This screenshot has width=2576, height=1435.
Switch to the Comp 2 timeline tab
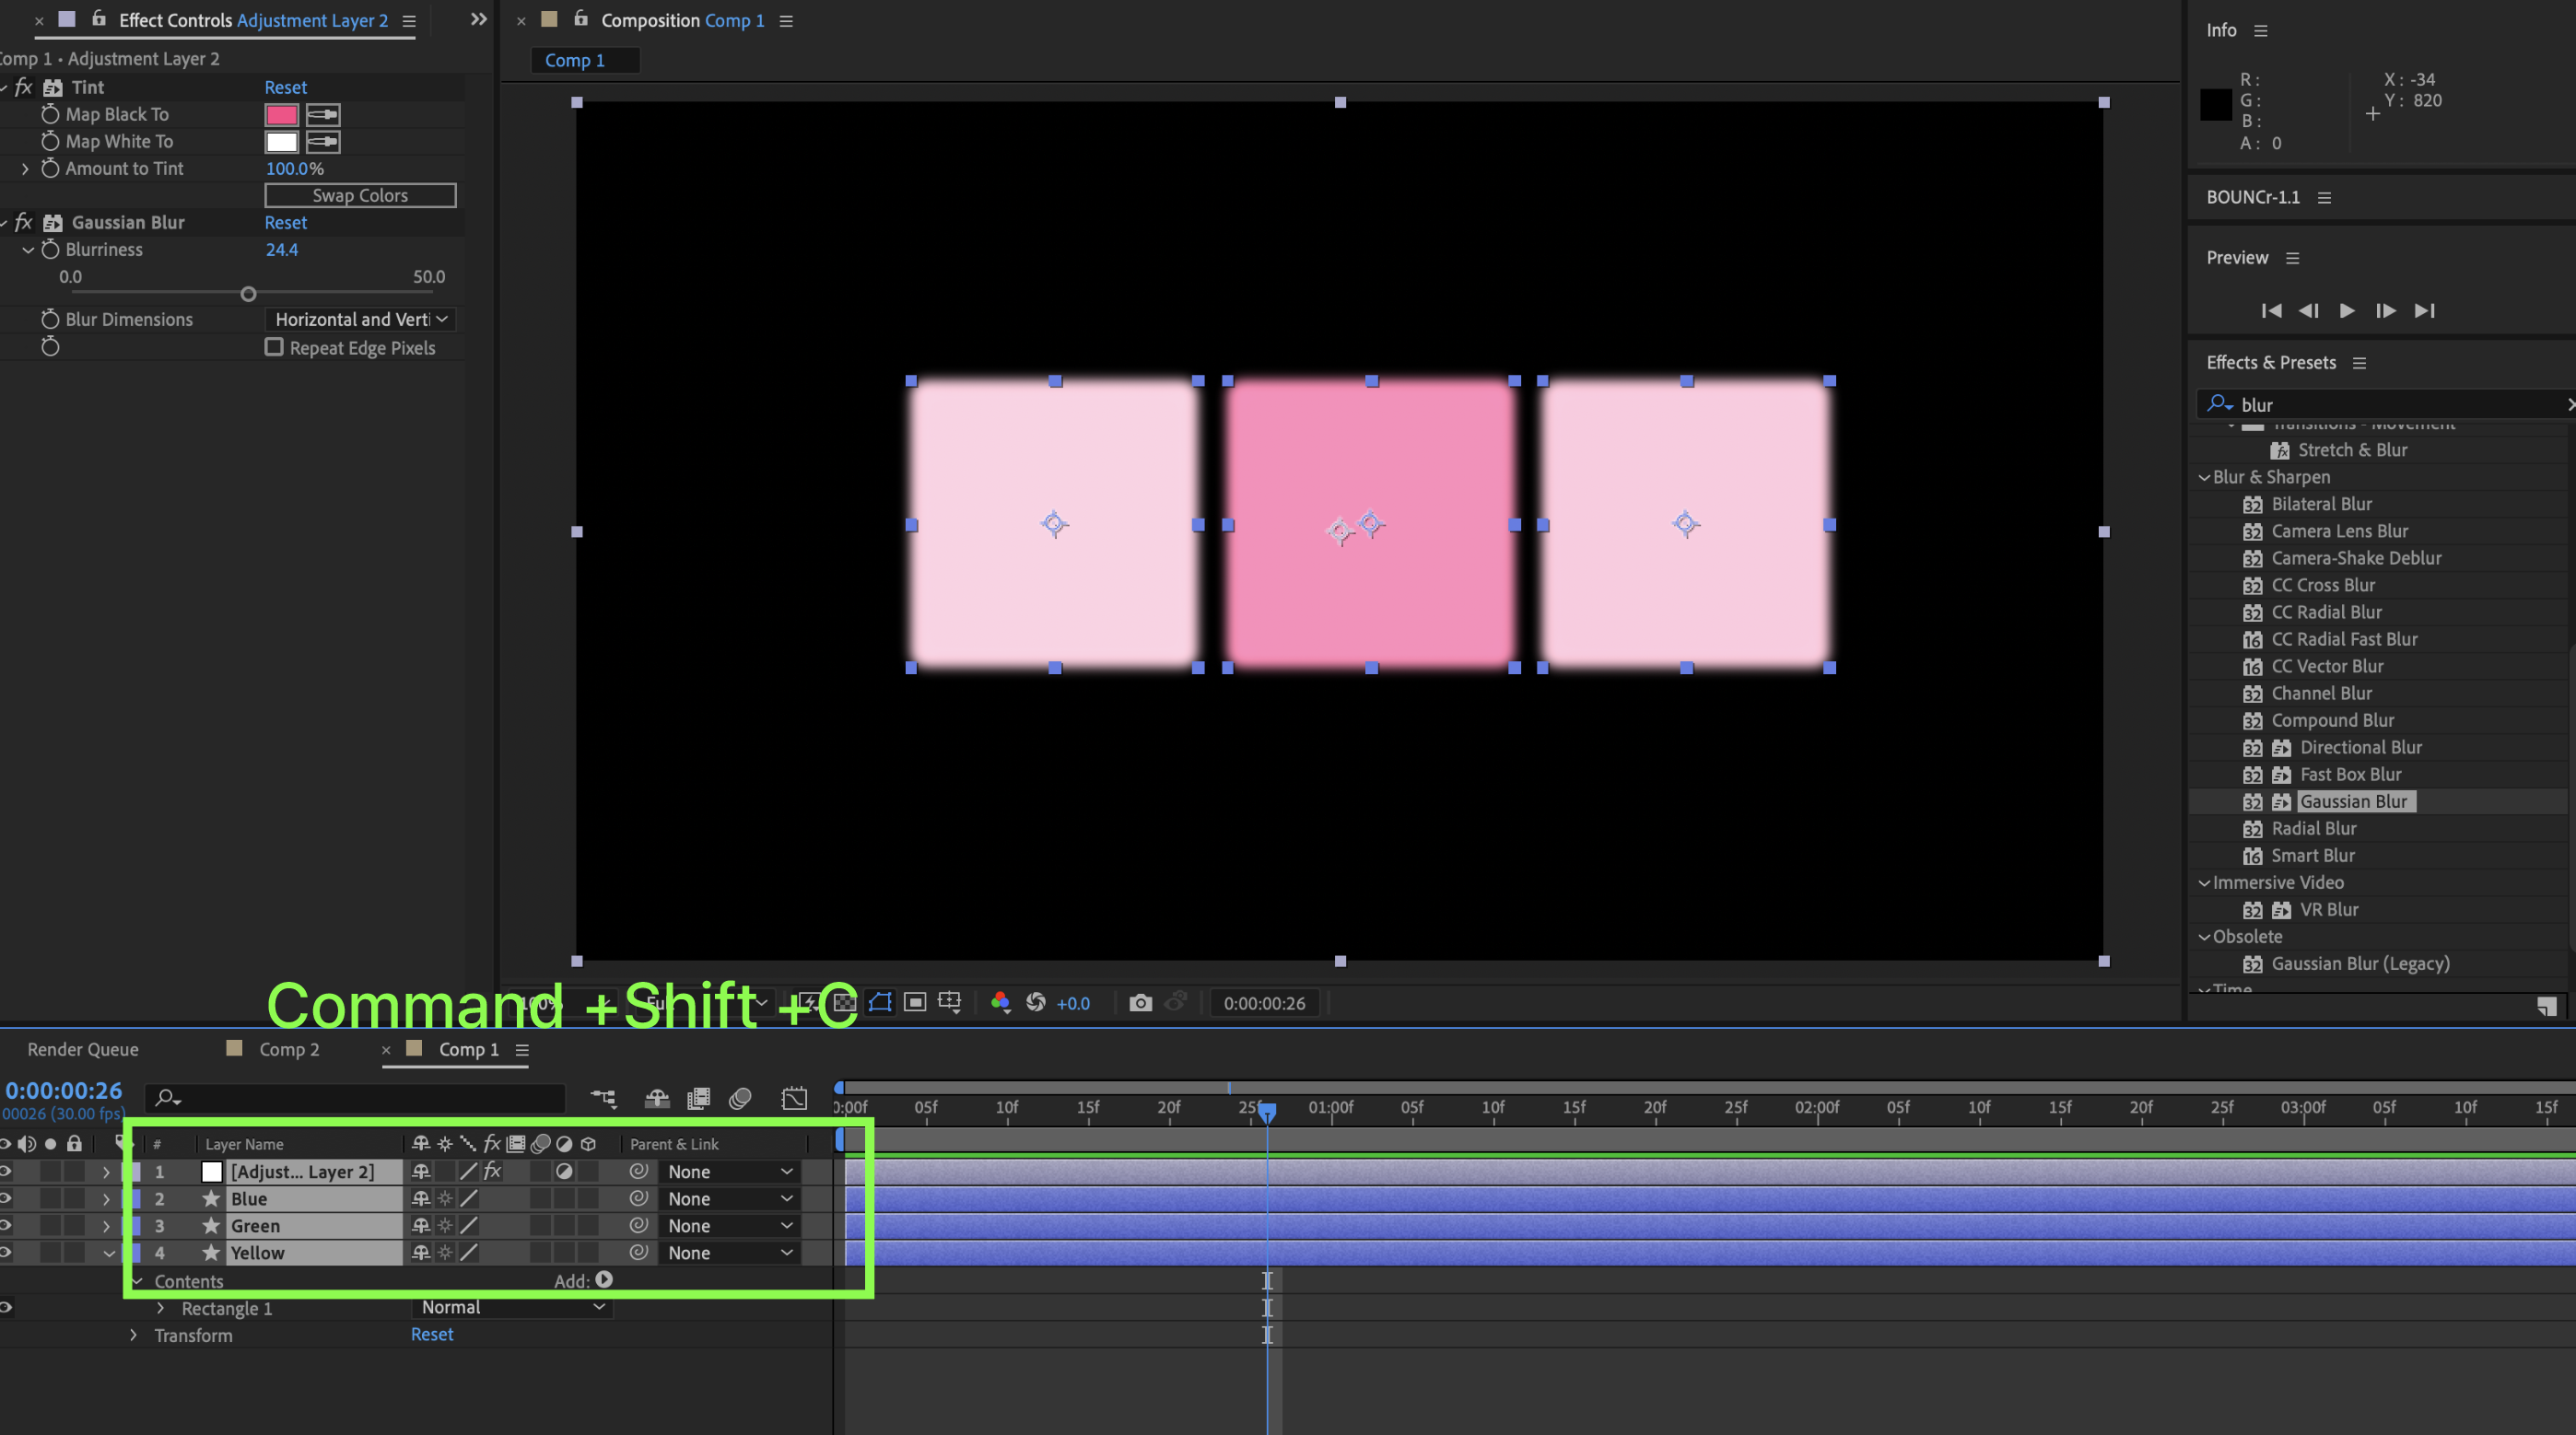[x=288, y=1049]
